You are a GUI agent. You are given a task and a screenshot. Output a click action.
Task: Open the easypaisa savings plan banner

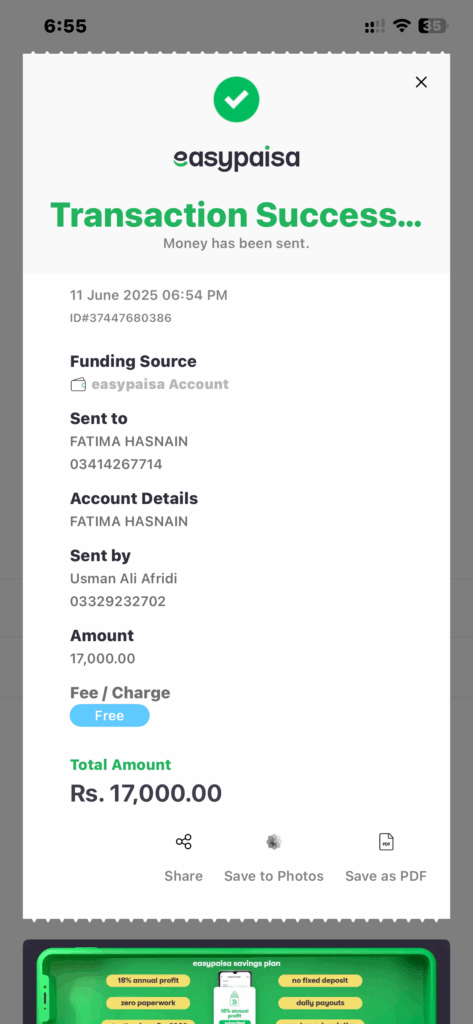coord(236,982)
